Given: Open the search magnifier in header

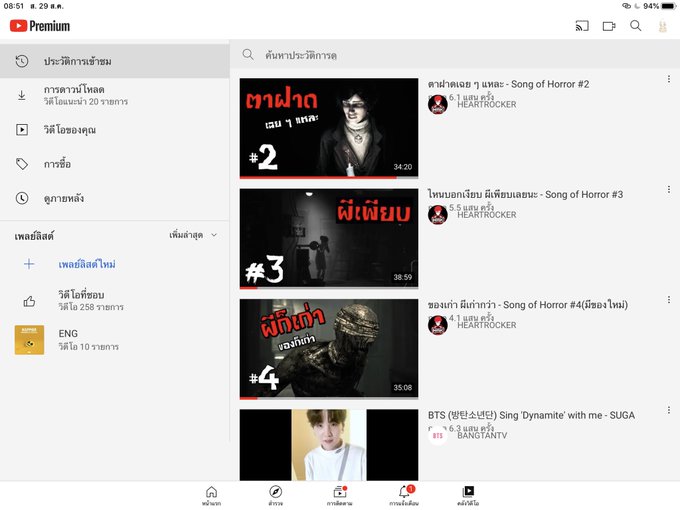Looking at the screenshot, I should coord(636,26).
